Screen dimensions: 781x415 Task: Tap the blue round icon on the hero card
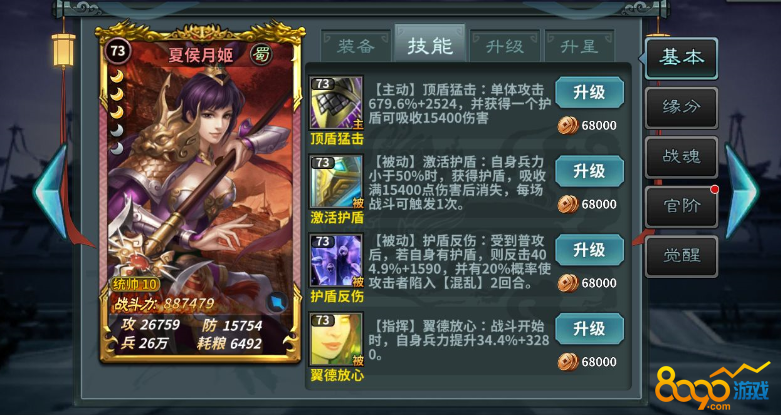276,302
